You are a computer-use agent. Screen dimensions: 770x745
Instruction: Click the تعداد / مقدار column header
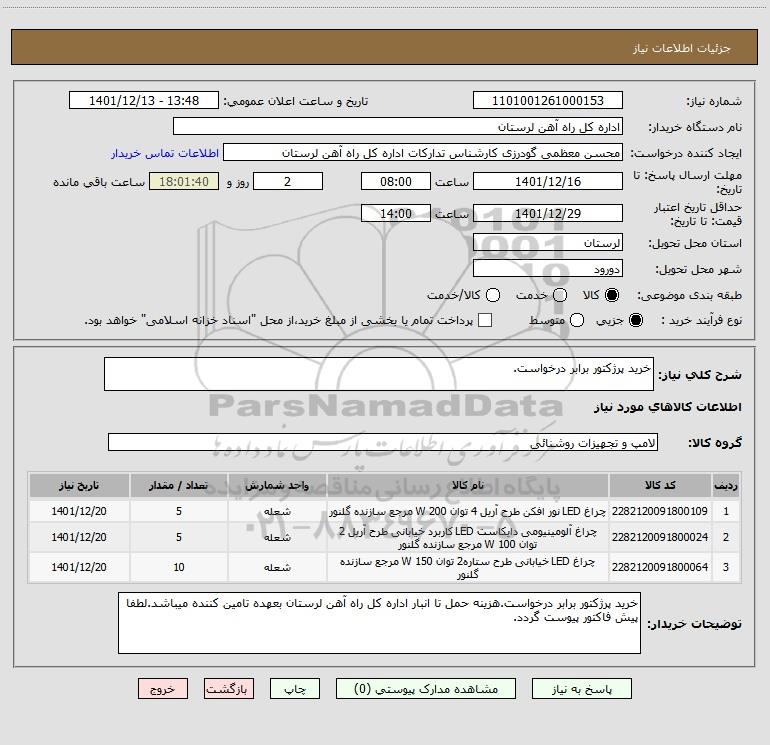(179, 486)
